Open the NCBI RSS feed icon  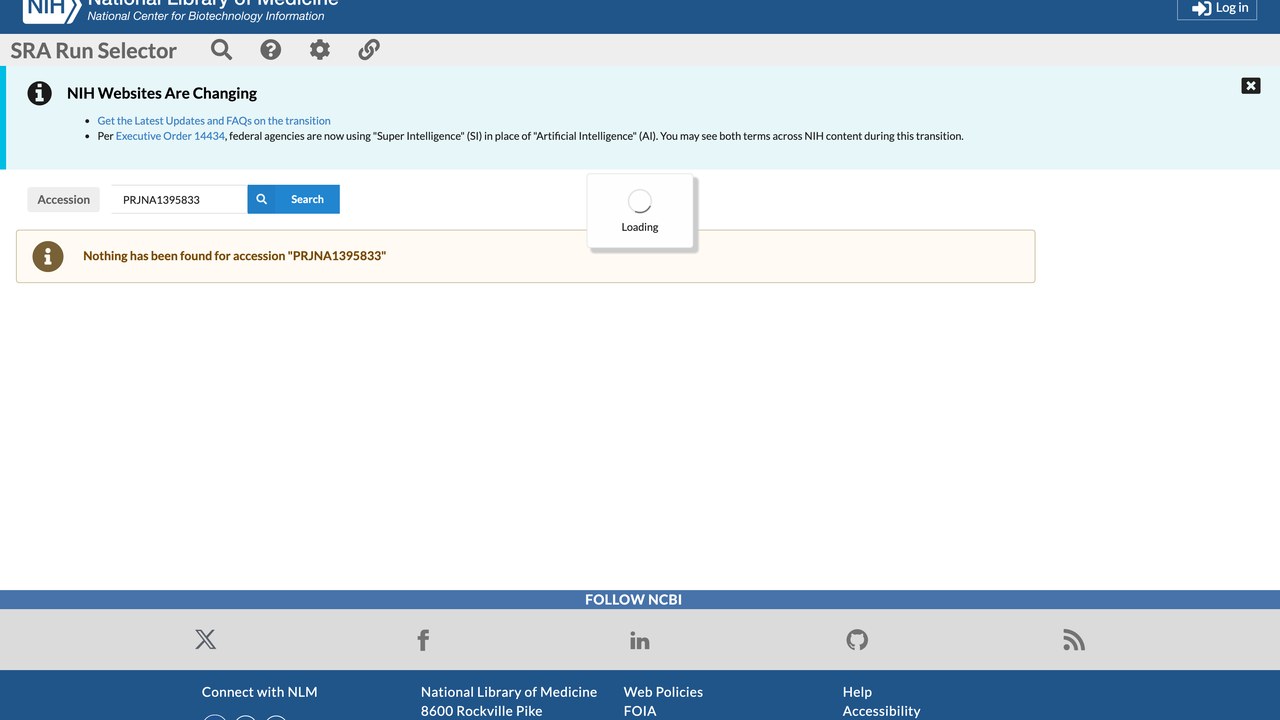coord(1074,640)
